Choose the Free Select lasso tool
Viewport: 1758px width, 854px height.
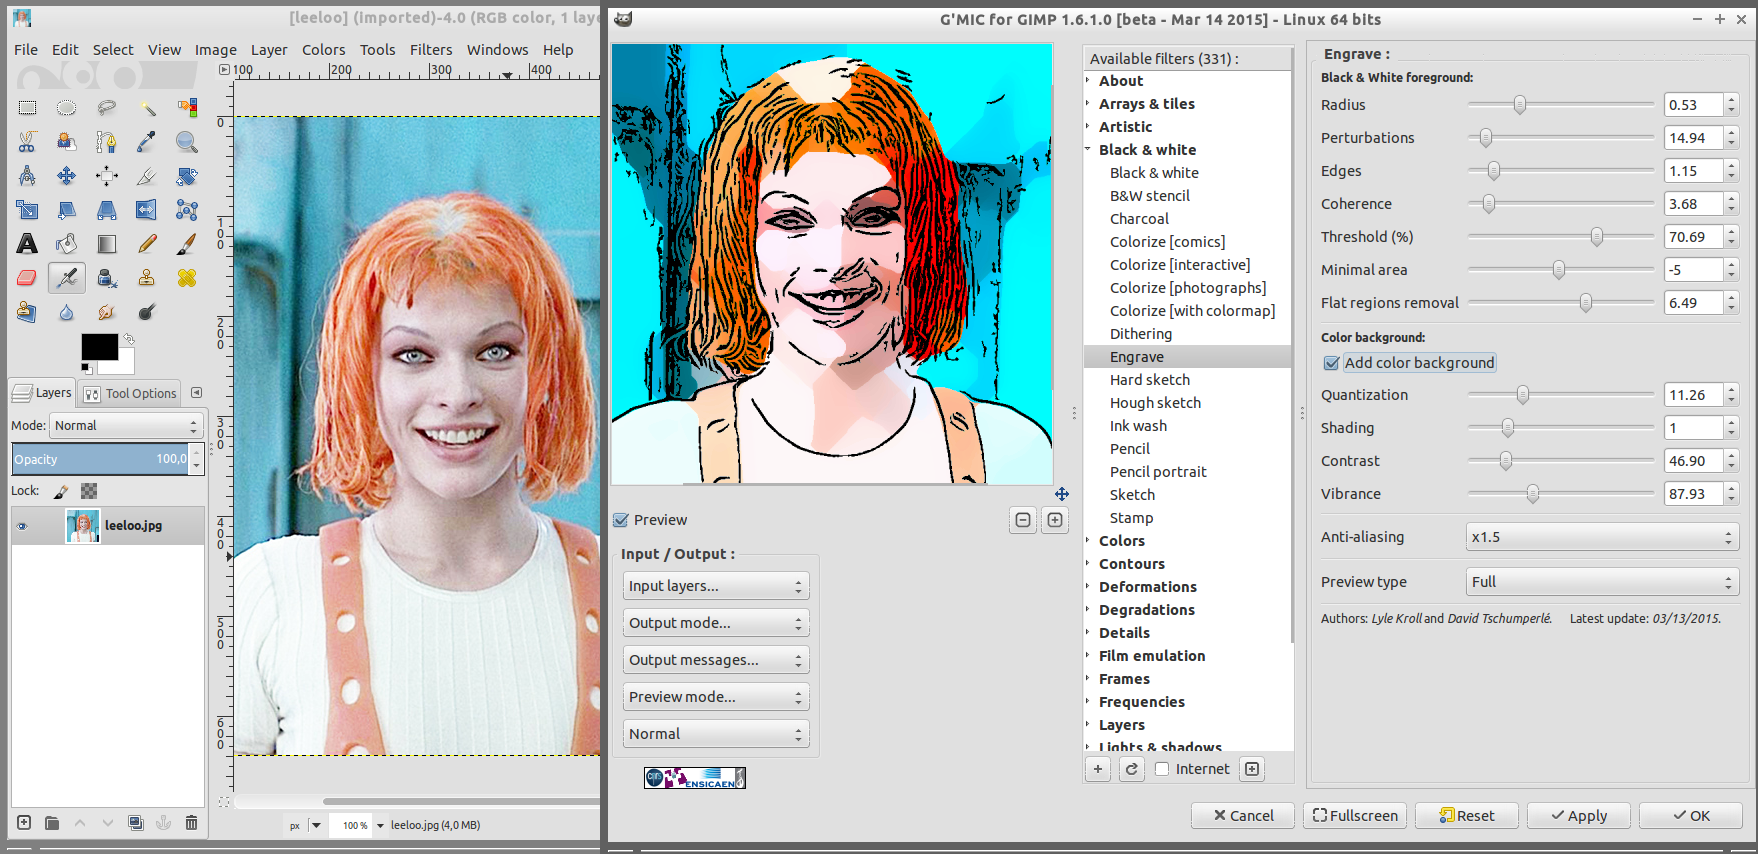[x=107, y=108]
